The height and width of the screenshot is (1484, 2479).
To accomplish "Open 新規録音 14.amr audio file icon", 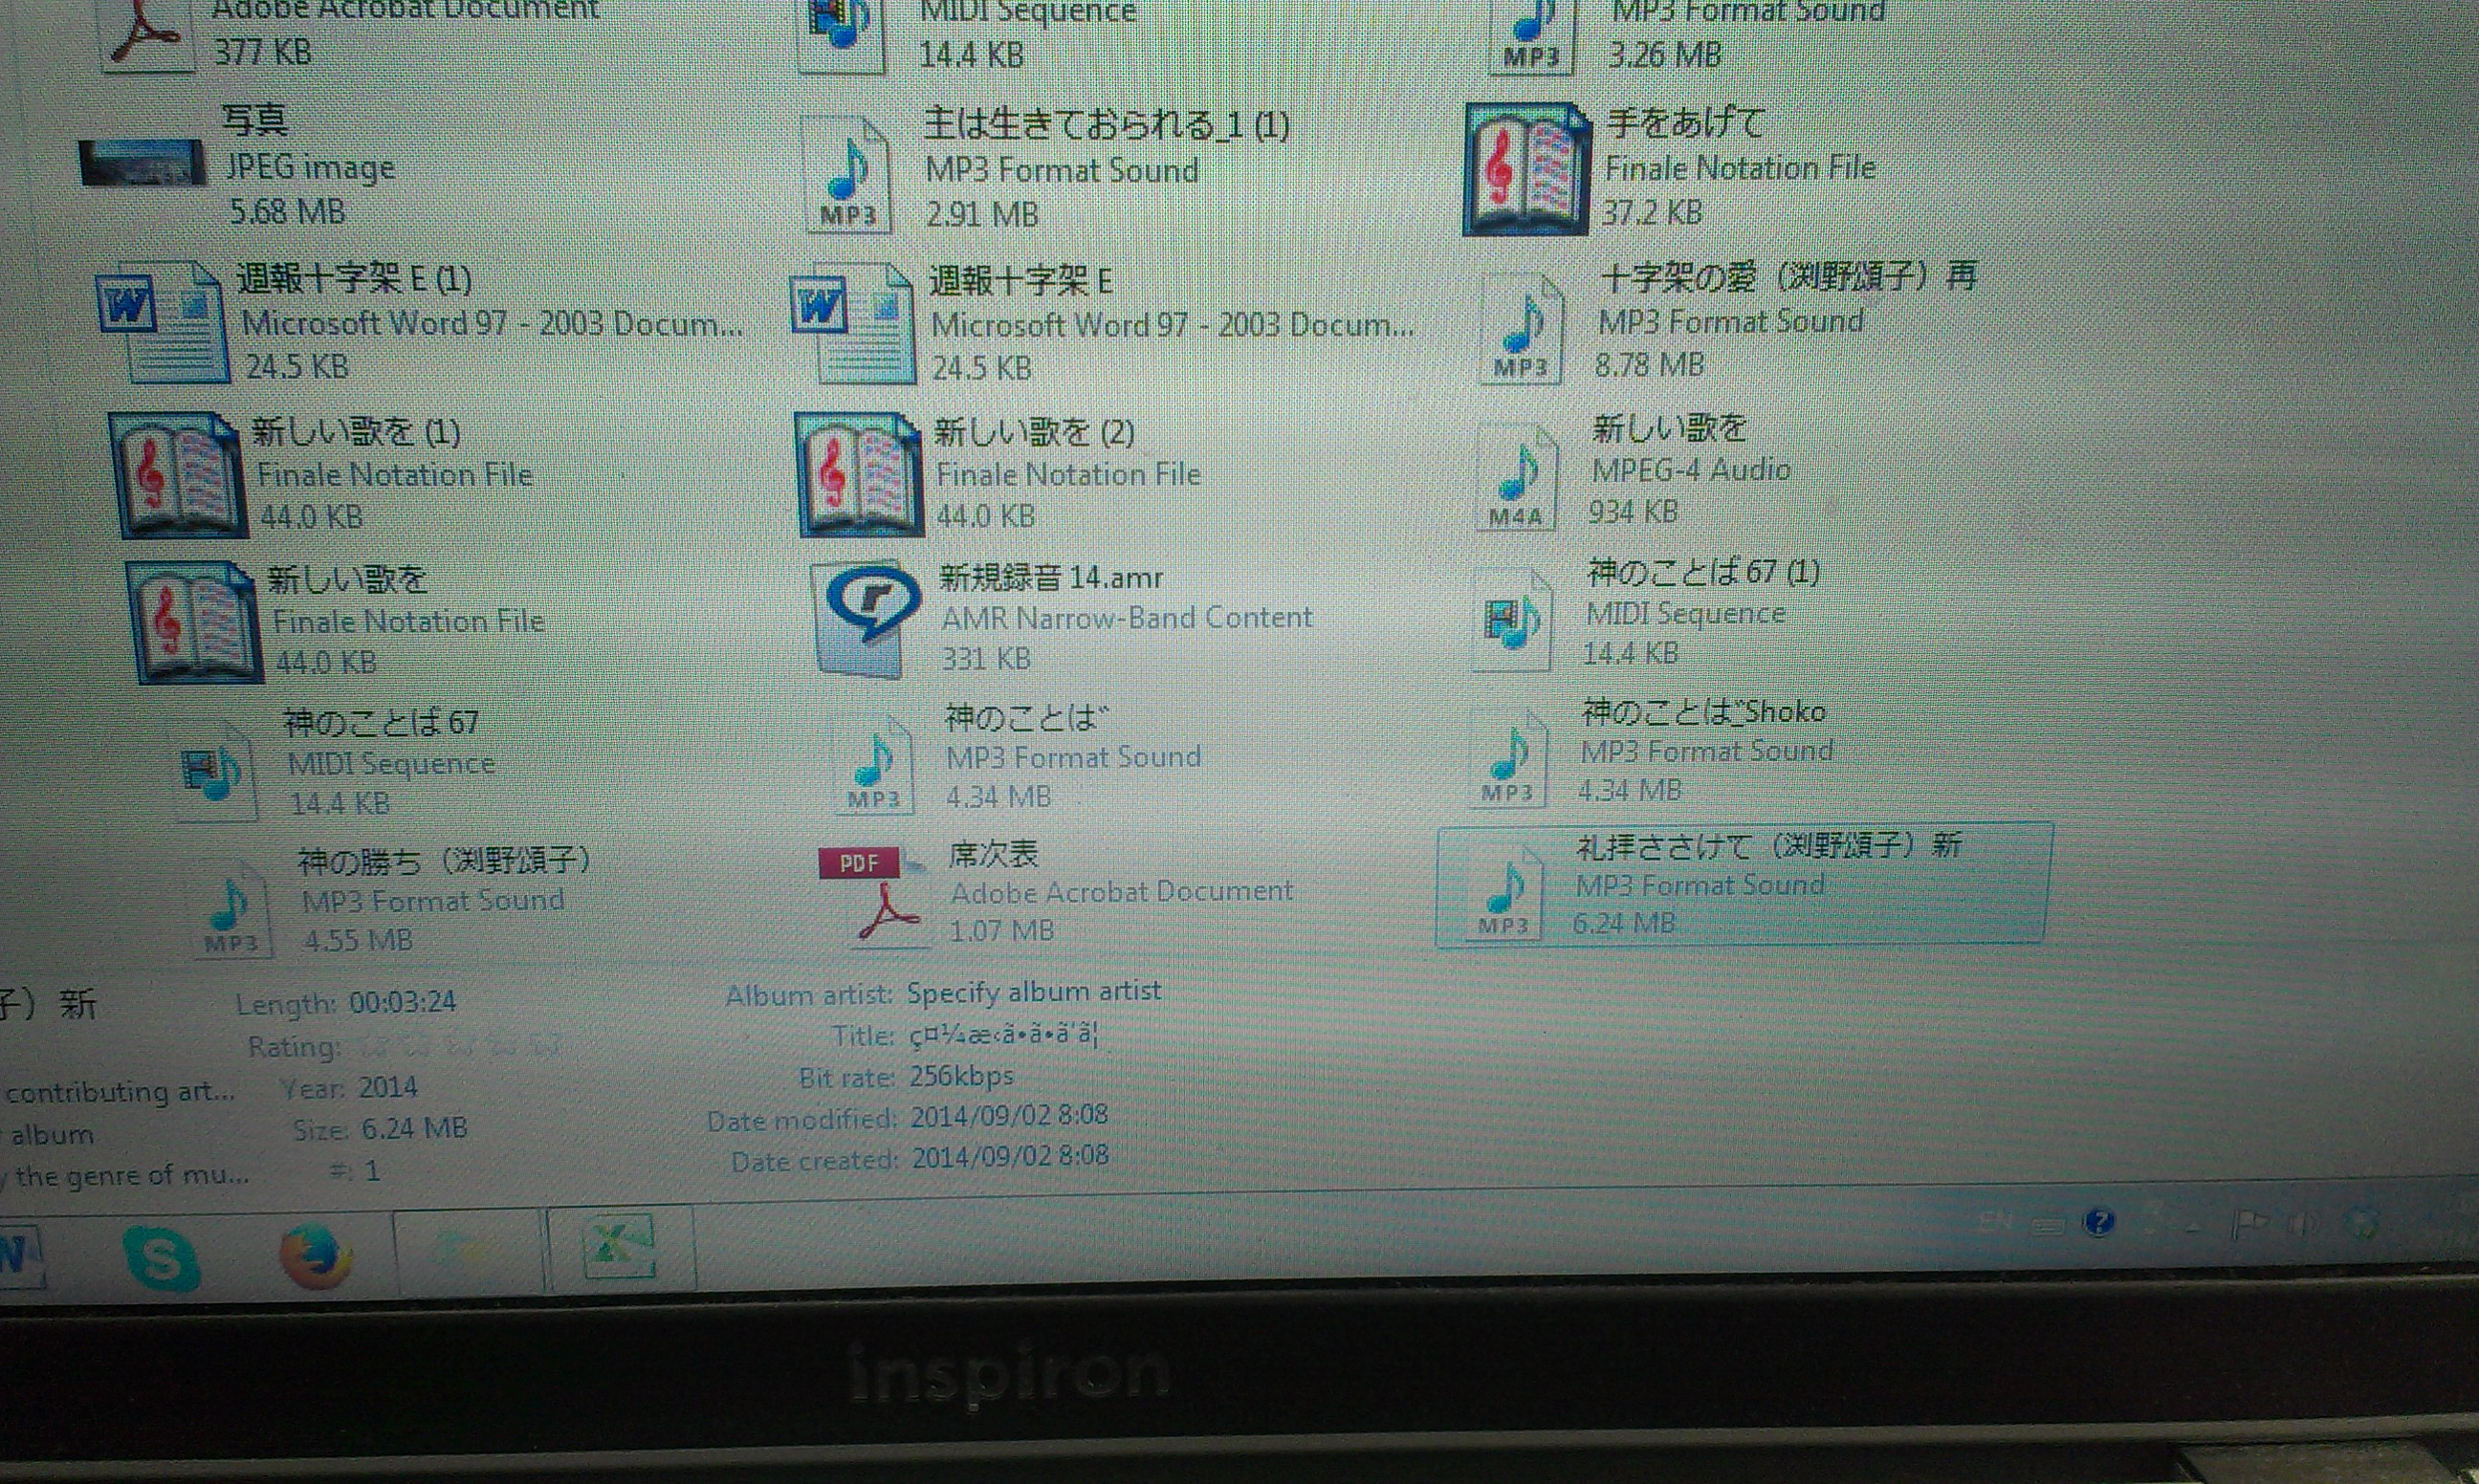I will click(866, 619).
